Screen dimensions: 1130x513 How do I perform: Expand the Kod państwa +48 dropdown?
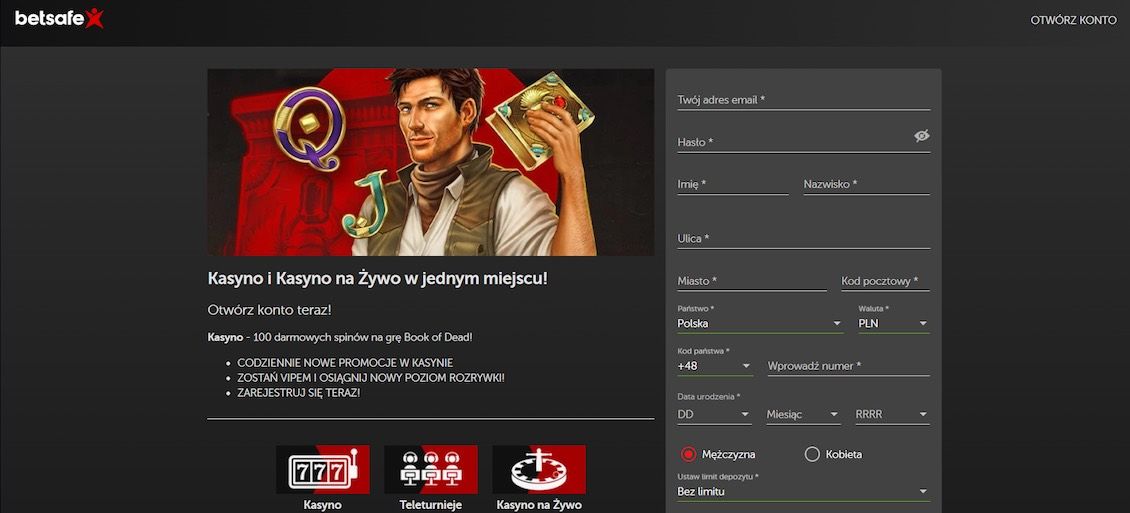pos(715,366)
